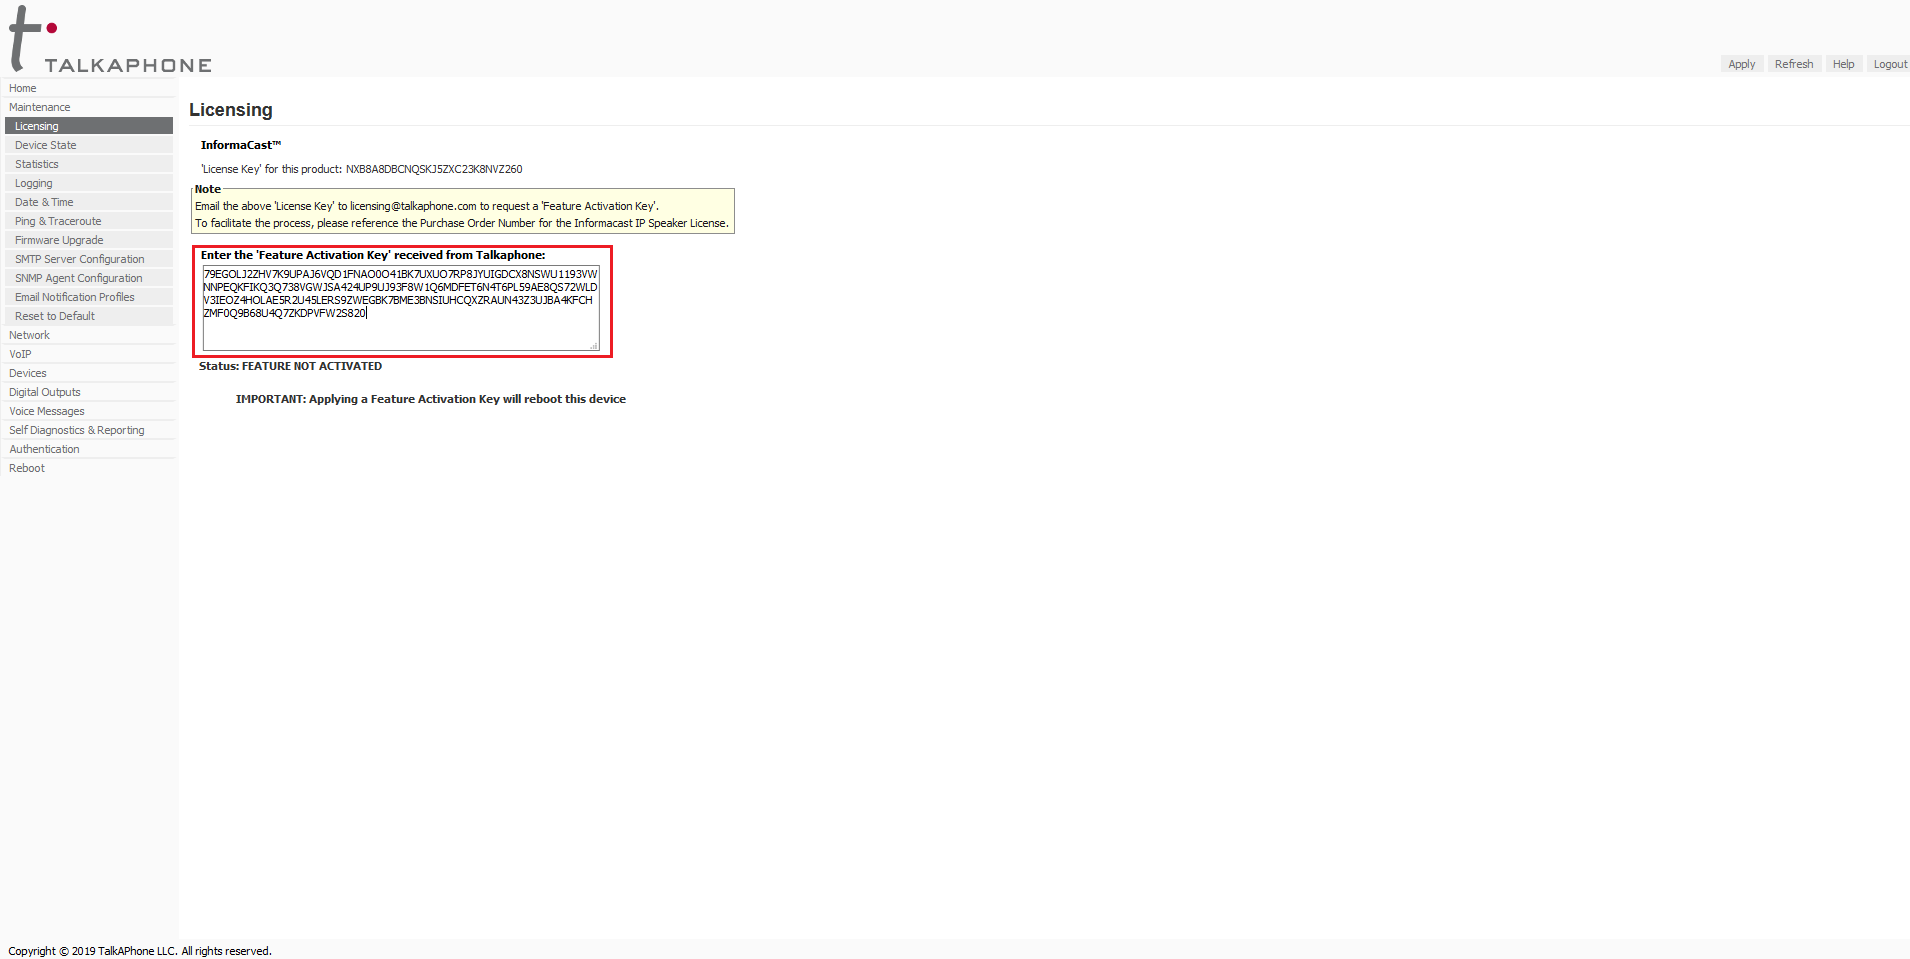Click the 'Status: FEATURE NOT ACTIVATED' text
This screenshot has width=1910, height=959.
point(290,366)
